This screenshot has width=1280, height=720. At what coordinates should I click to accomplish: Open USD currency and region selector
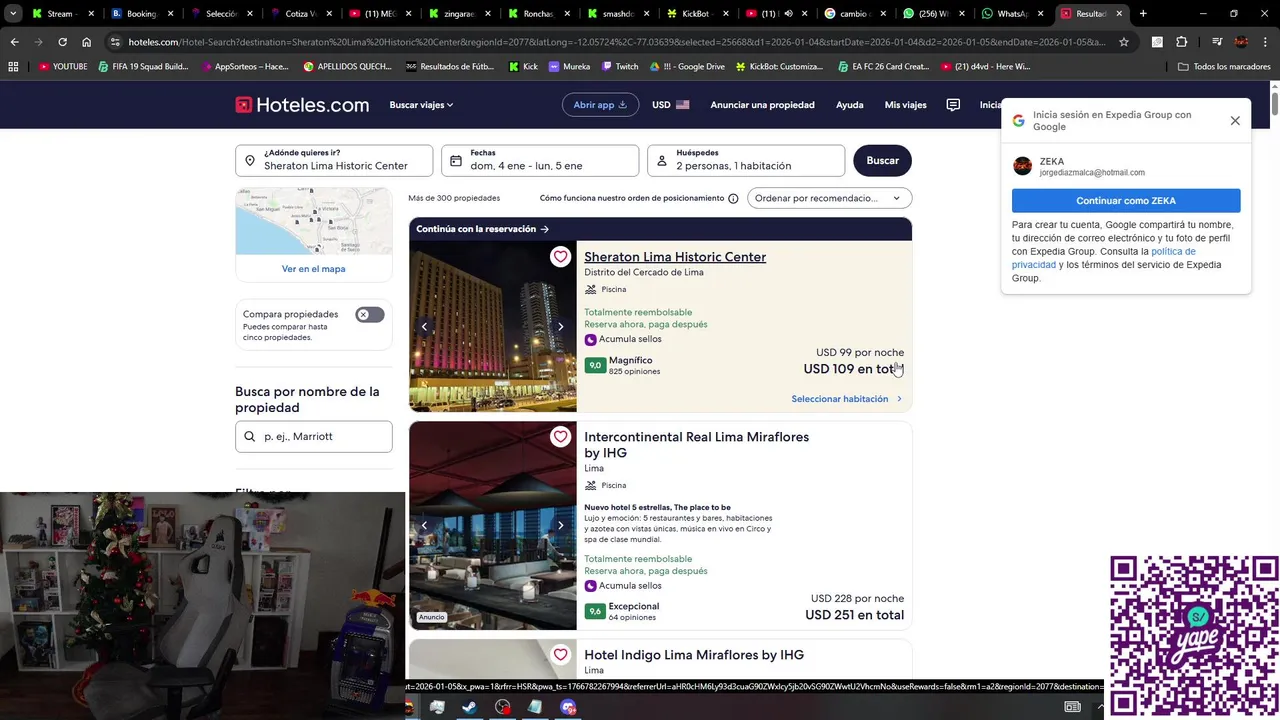tap(671, 105)
